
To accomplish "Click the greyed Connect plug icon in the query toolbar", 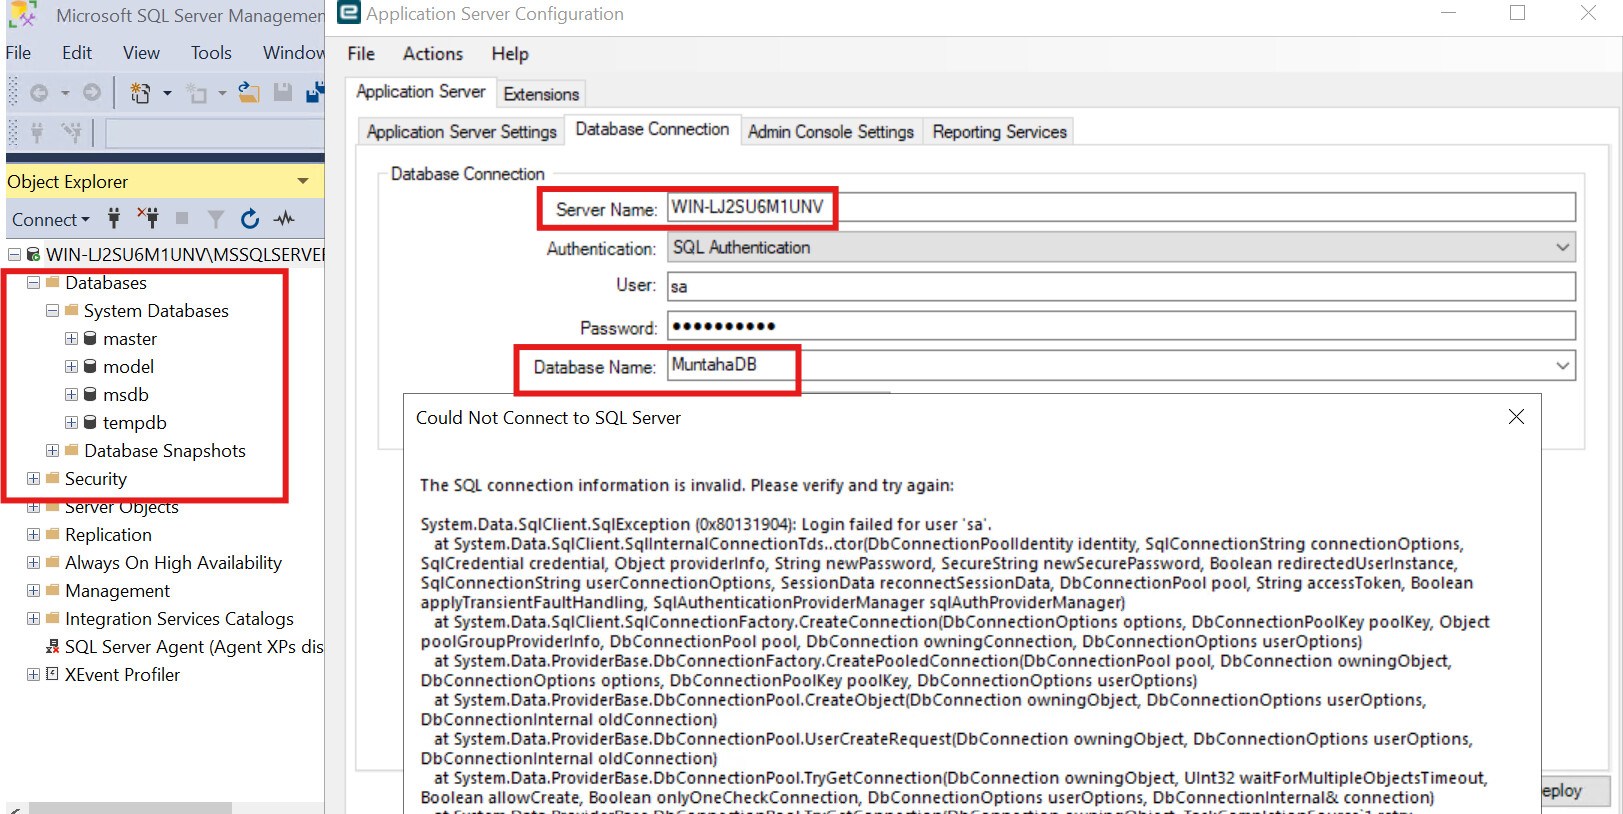I will 37,131.
